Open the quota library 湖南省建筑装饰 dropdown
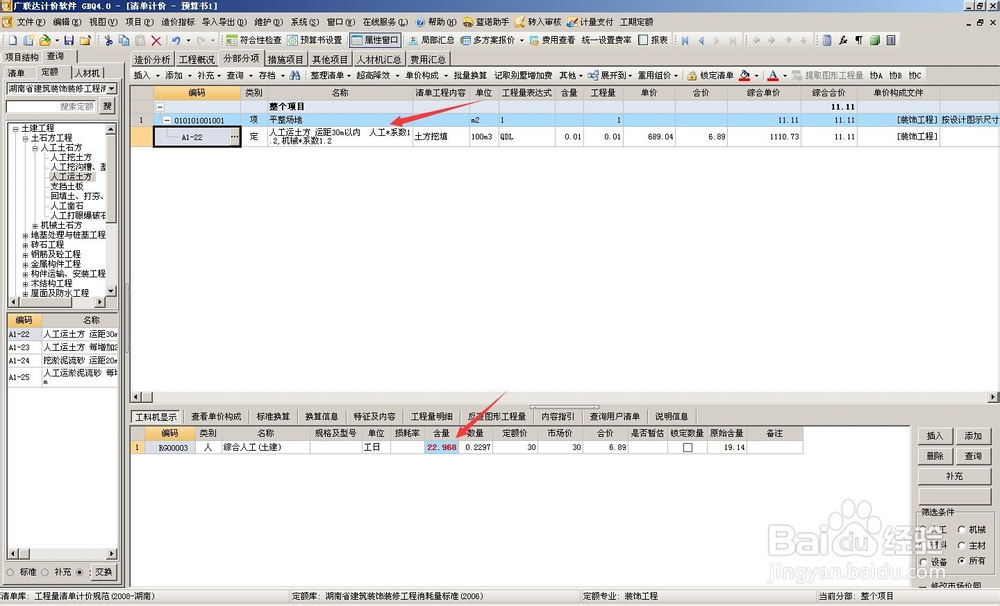The width and height of the screenshot is (1000, 606). pyautogui.click(x=112, y=89)
